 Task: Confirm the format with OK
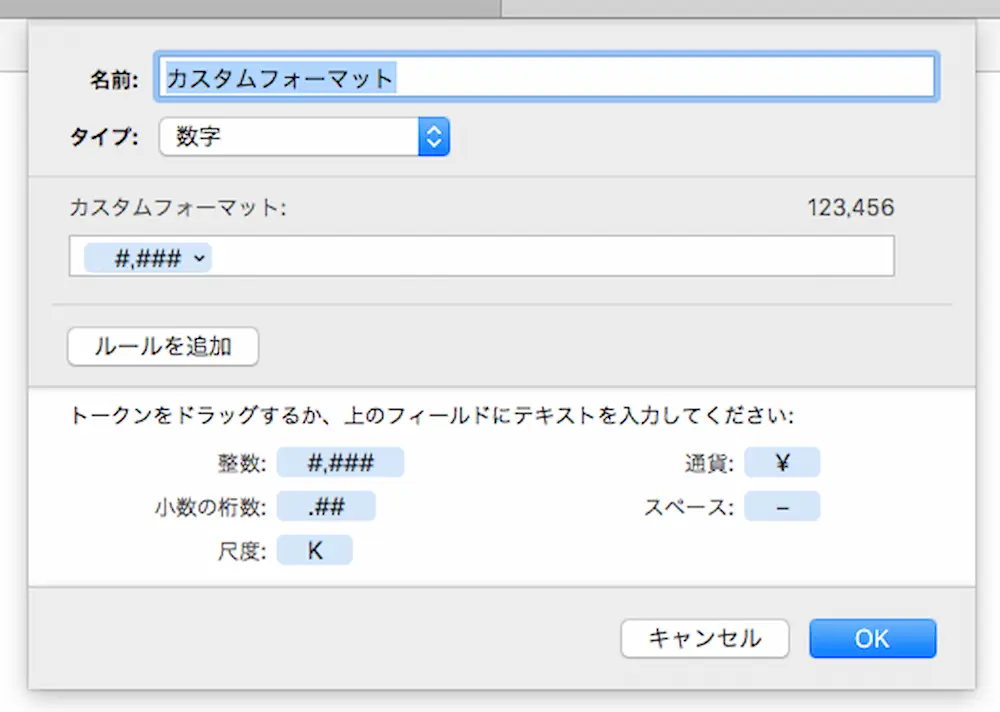point(872,638)
